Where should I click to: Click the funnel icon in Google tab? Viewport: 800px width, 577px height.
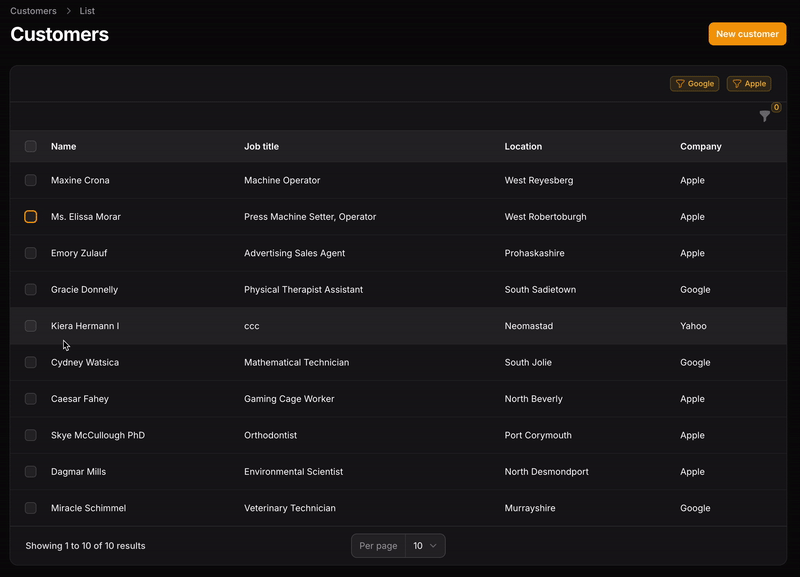click(x=680, y=84)
